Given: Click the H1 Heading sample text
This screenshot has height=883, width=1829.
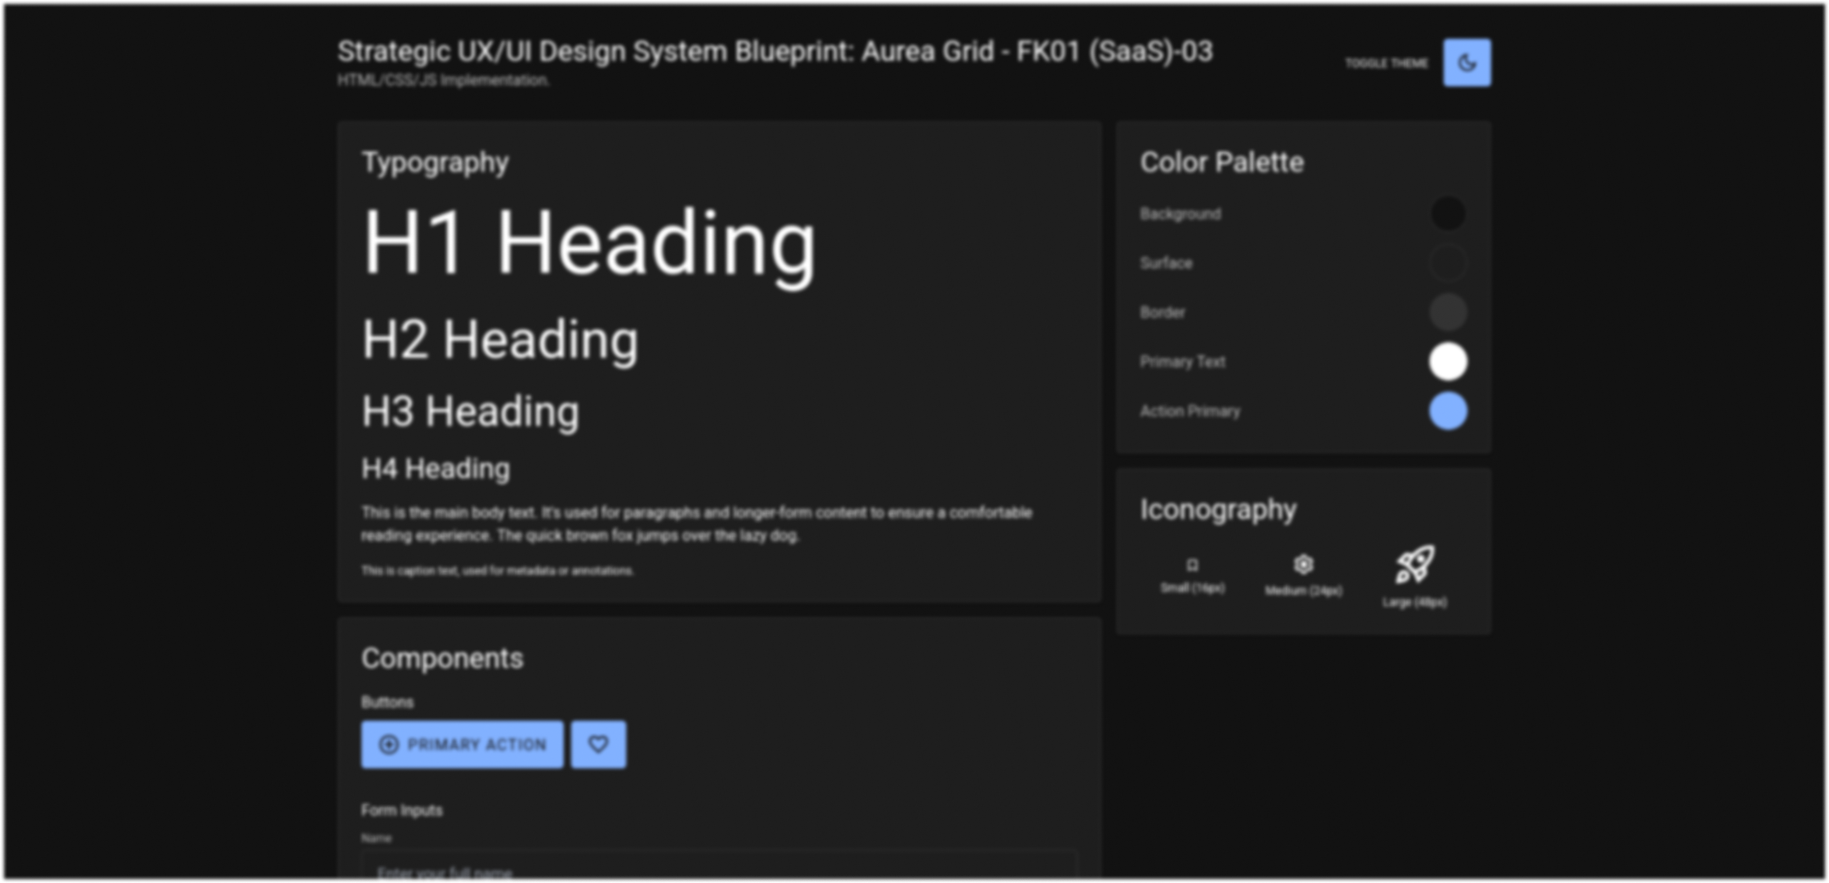Looking at the screenshot, I should pos(589,243).
